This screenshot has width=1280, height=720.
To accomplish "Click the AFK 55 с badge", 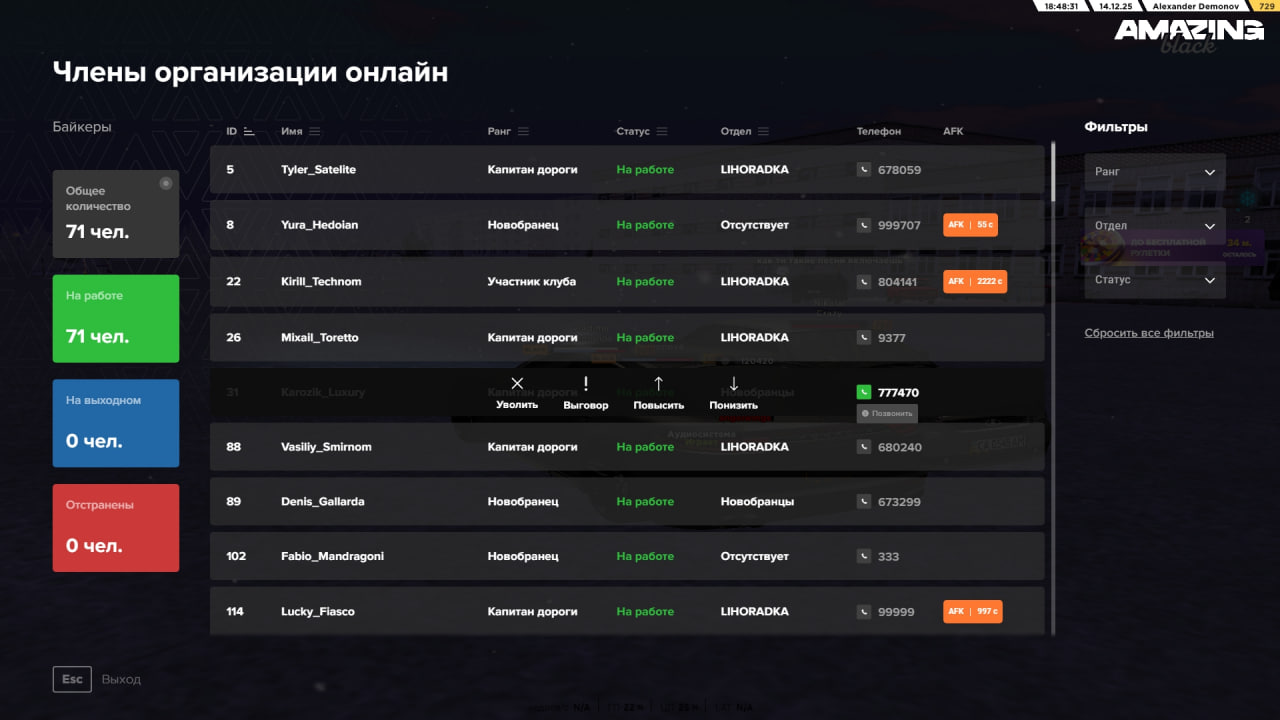I will (970, 225).
